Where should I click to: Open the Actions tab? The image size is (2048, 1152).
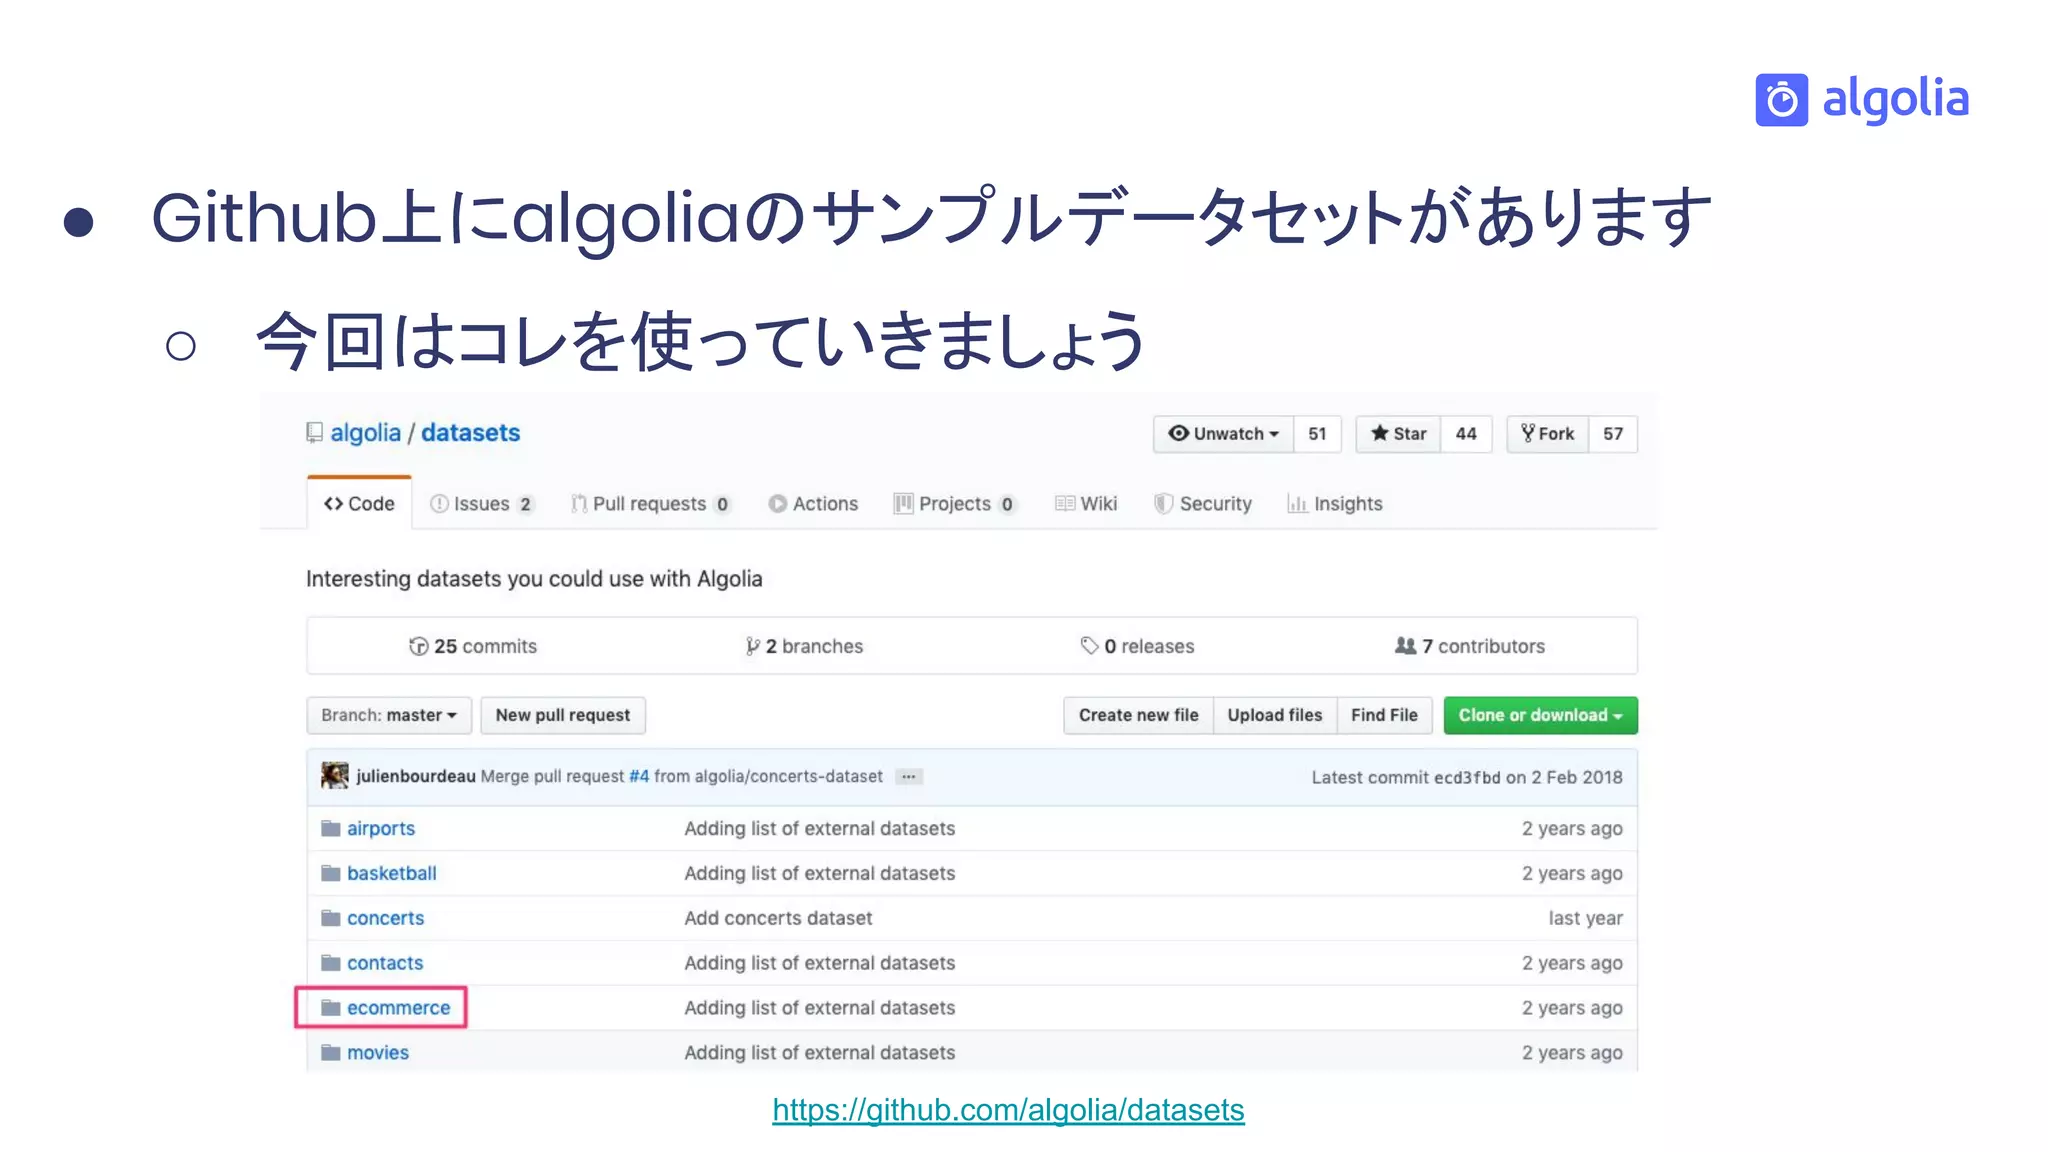(813, 504)
